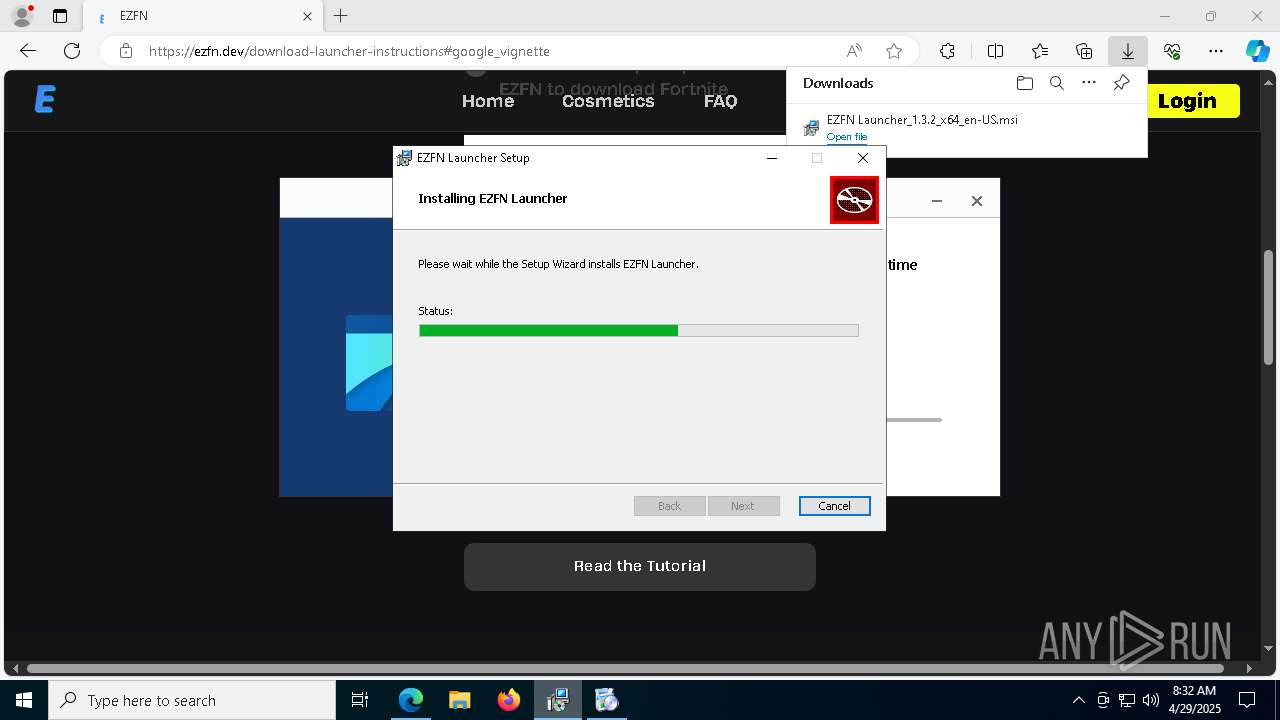This screenshot has height=720, width=1280.
Task: Open the network tray icon
Action: pyautogui.click(x=1127, y=700)
